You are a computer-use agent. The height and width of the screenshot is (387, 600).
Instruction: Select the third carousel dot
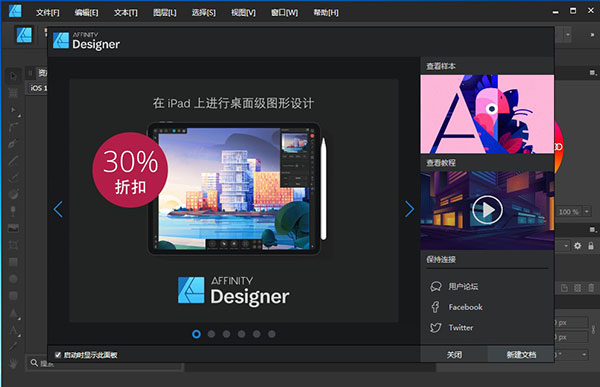[x=227, y=334]
